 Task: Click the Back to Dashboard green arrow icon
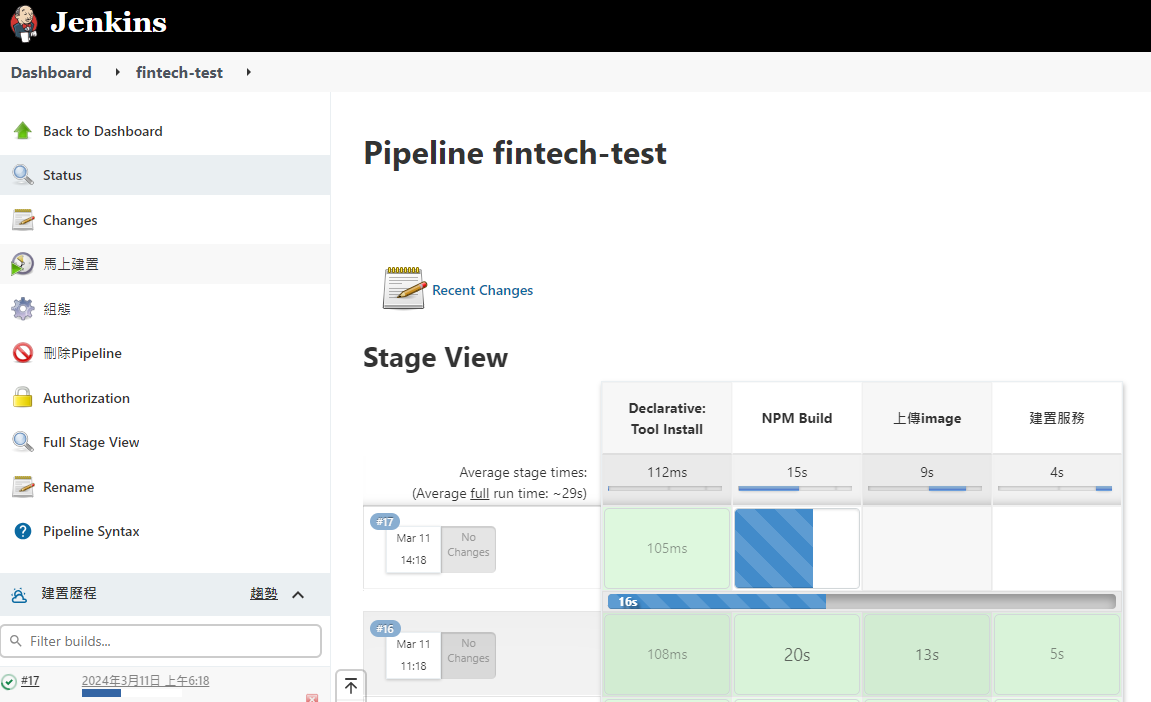(x=23, y=131)
